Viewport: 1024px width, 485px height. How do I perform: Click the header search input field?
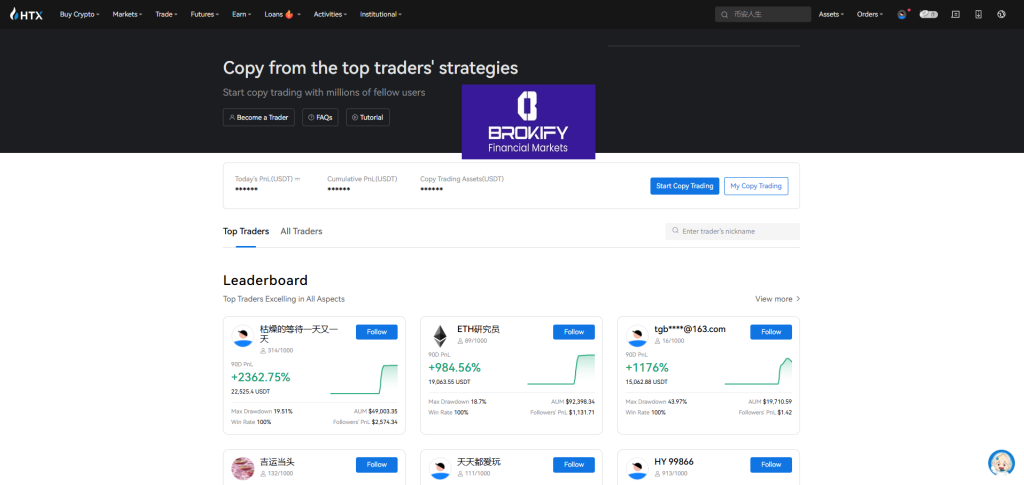[x=763, y=14]
